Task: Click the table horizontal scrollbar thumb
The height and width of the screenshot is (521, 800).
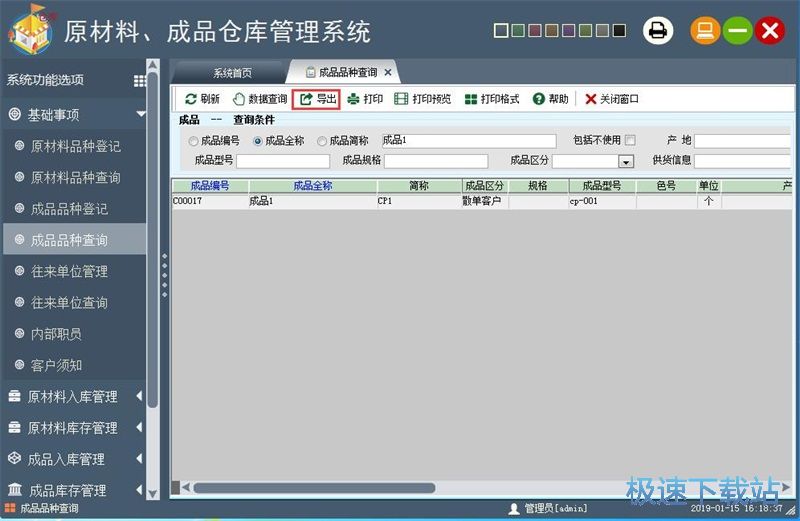Action: [314, 488]
